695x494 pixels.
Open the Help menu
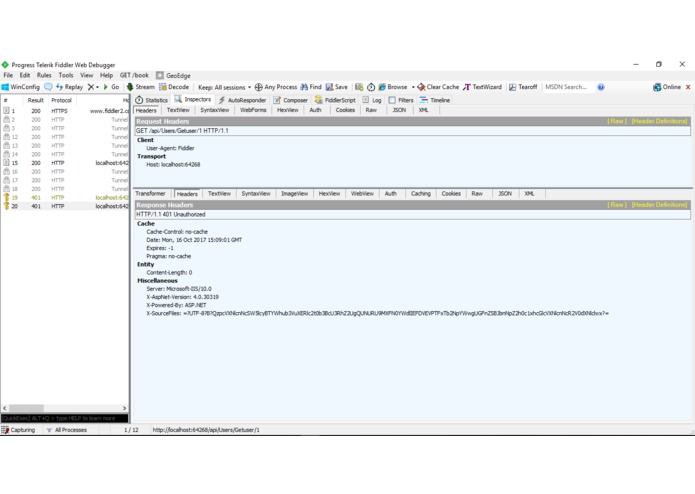106,75
